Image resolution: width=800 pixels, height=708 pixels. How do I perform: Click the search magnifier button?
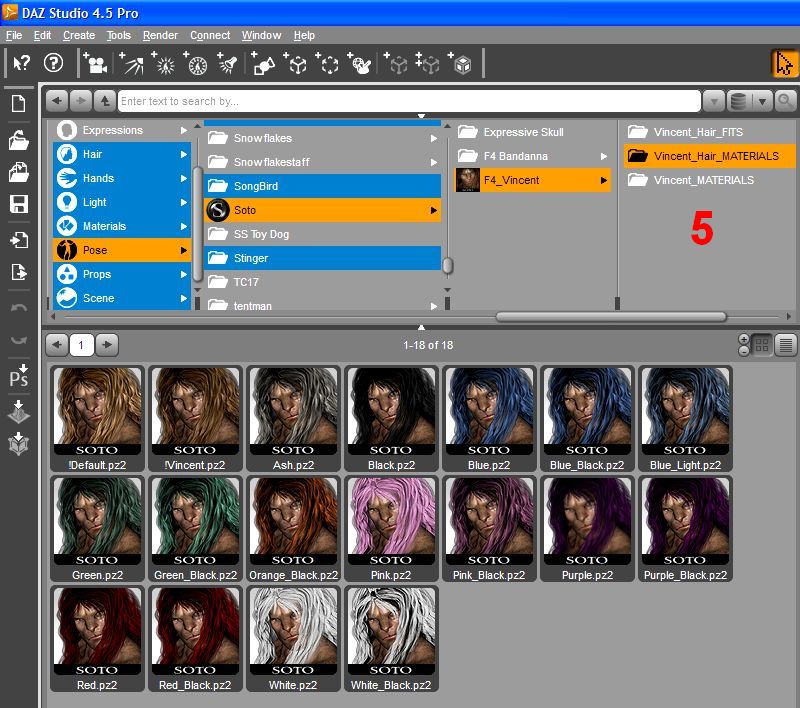(785, 101)
